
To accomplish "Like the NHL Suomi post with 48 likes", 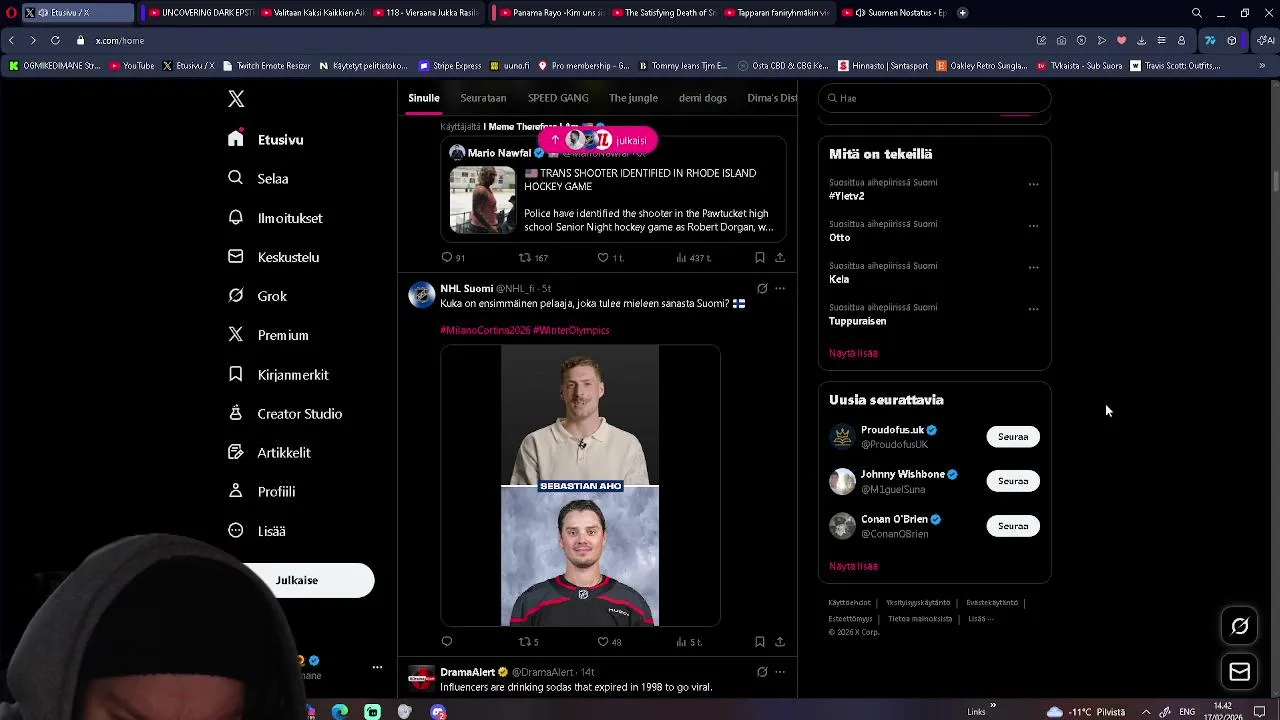I will click(x=609, y=642).
